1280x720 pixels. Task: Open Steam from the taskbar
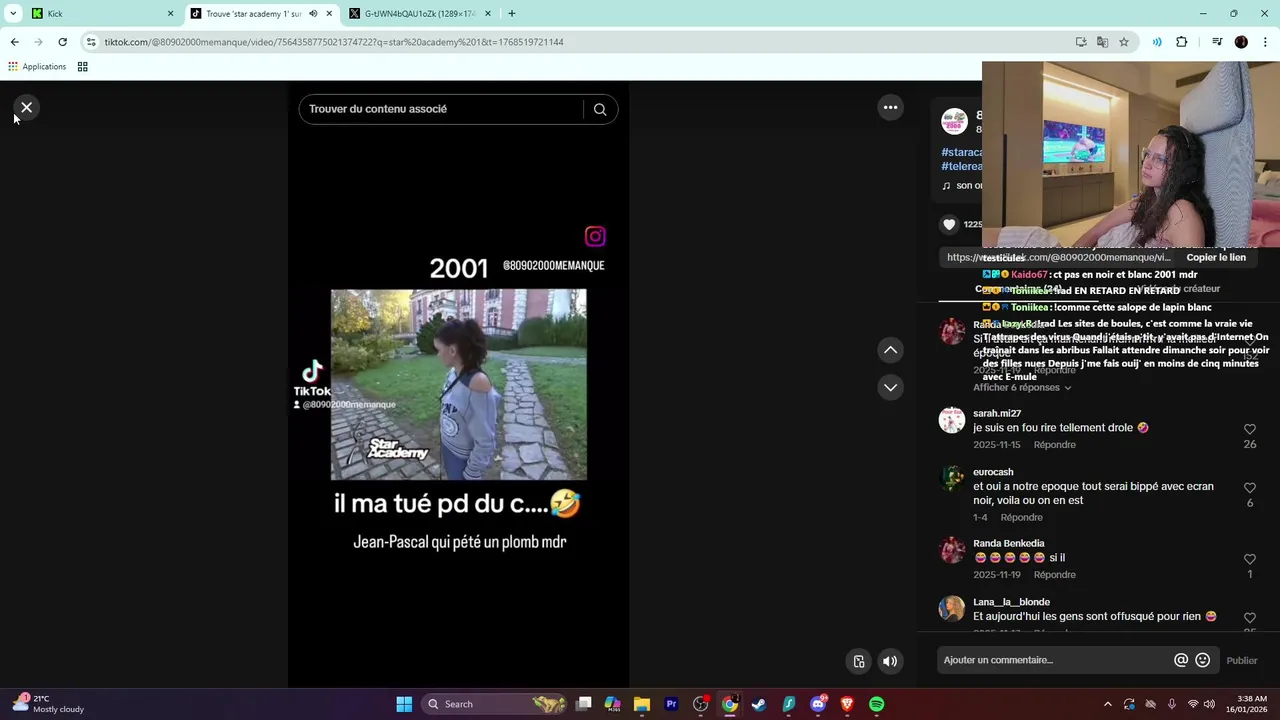click(759, 704)
